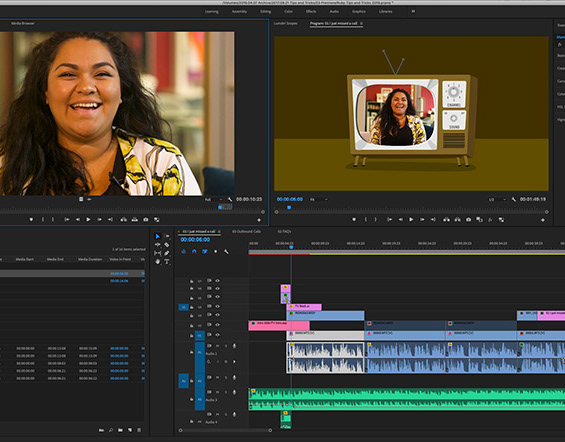The image size is (565, 442).
Task: Switch to the Editing workspace
Action: click(x=266, y=12)
